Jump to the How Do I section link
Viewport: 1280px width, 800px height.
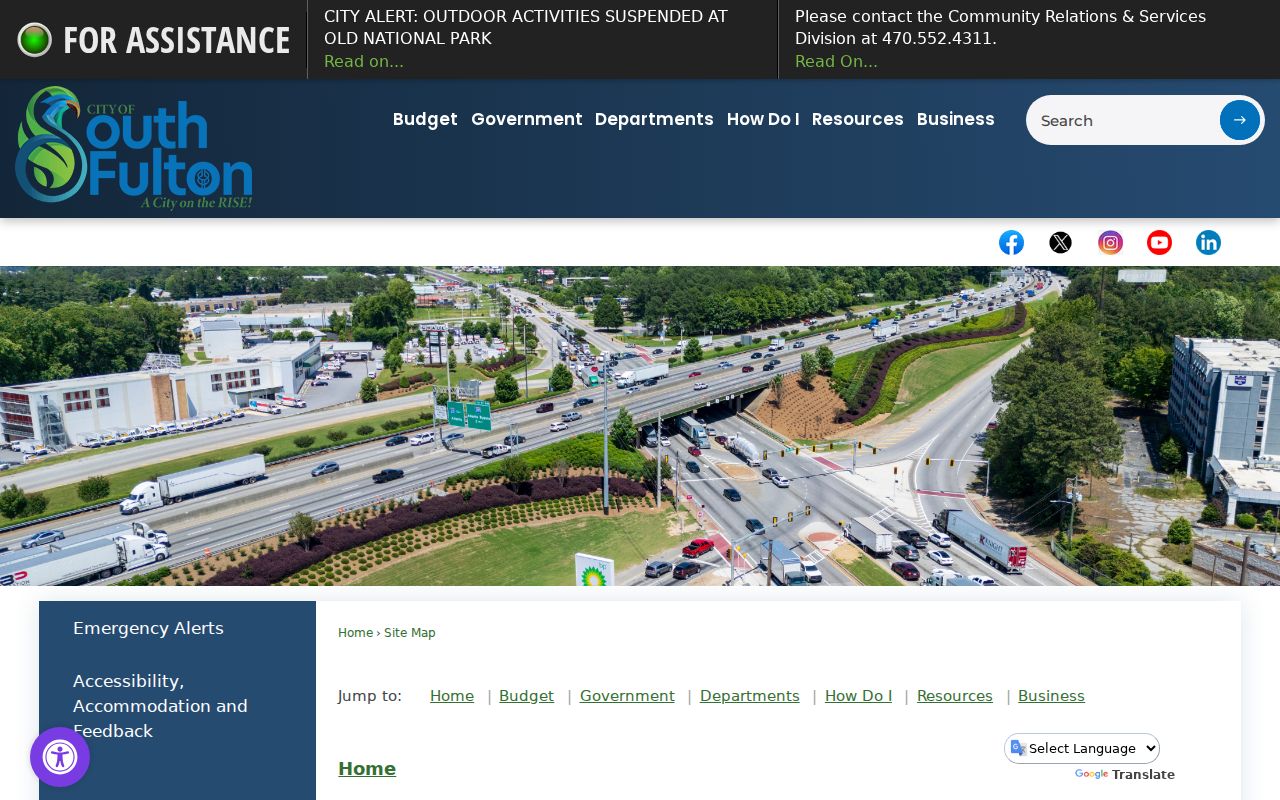tap(858, 696)
